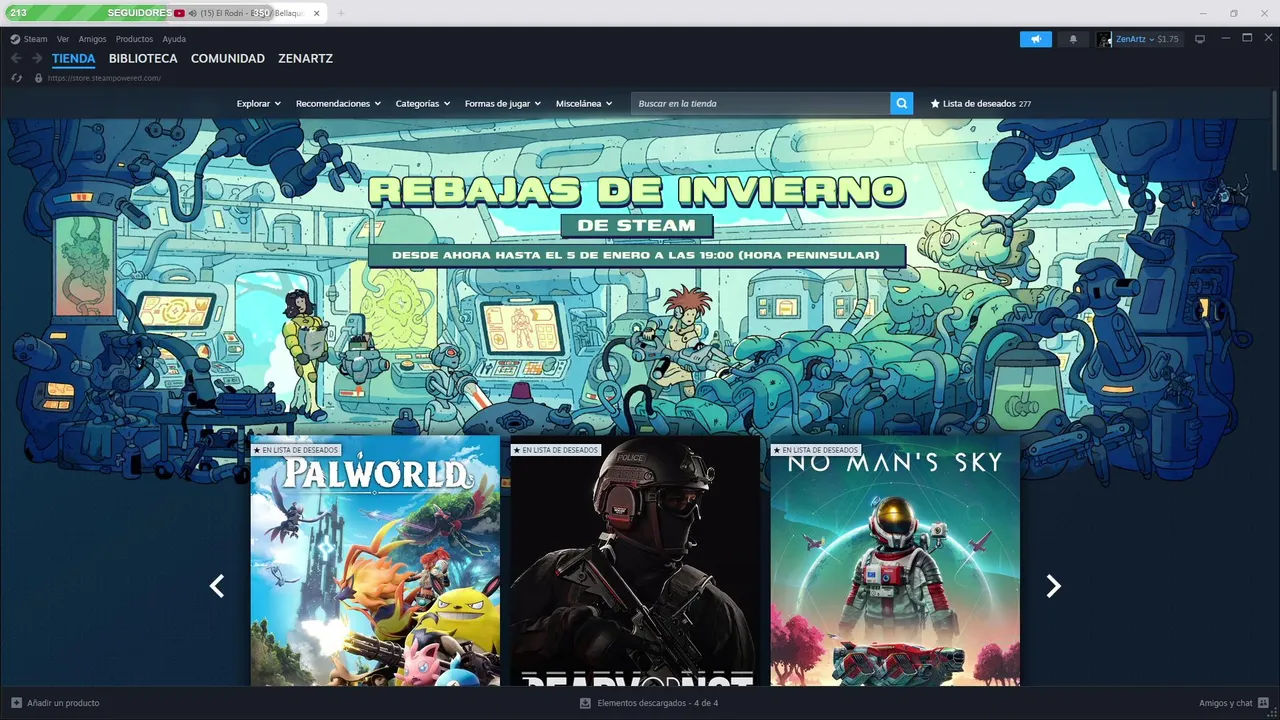
Task: Show previous carousel games with left arrow
Action: click(x=216, y=586)
